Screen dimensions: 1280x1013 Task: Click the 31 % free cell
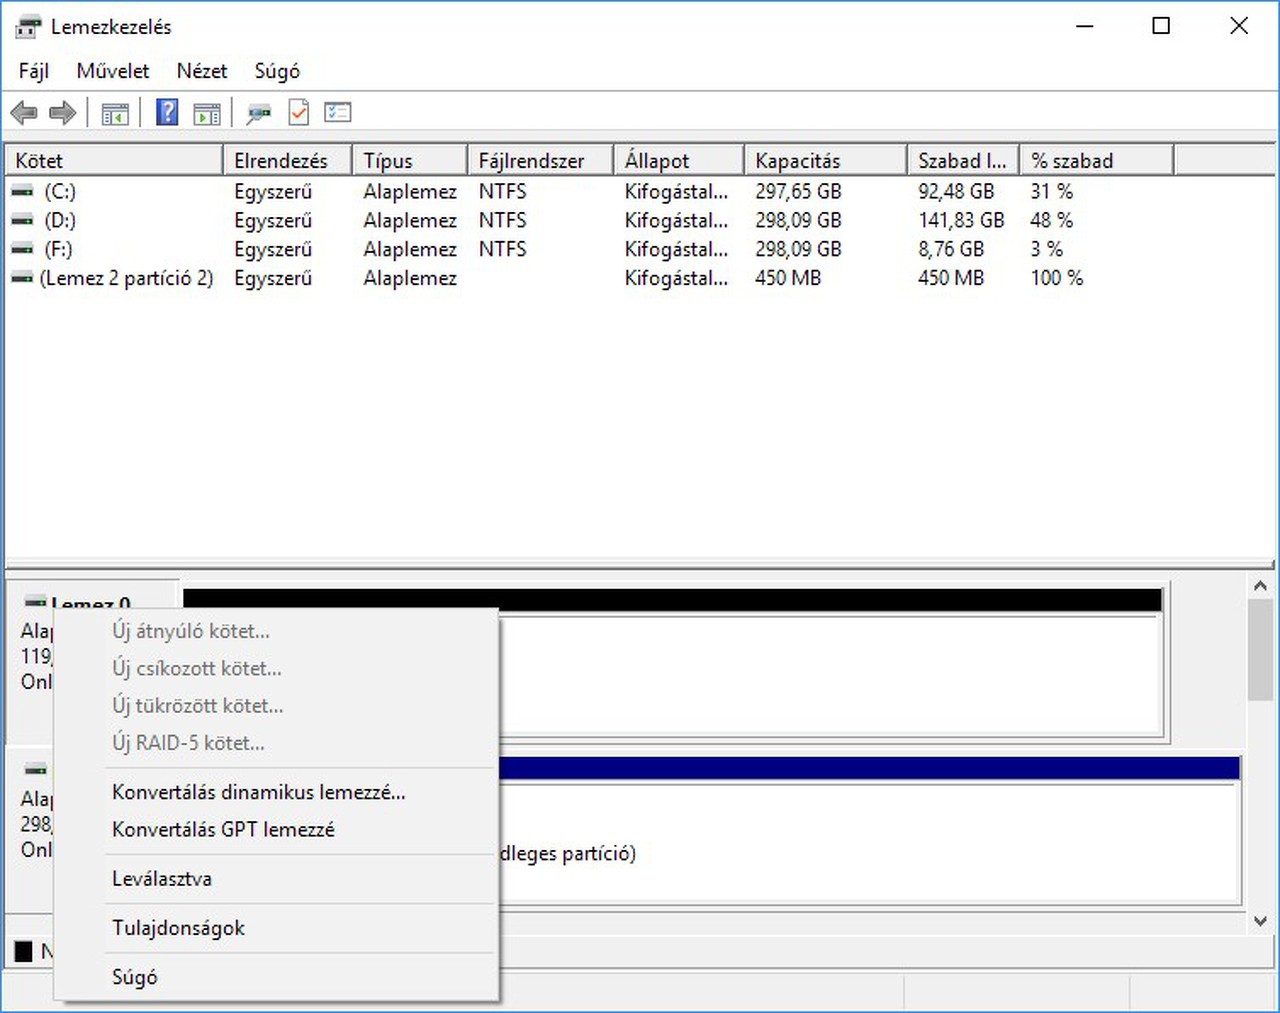point(1051,191)
